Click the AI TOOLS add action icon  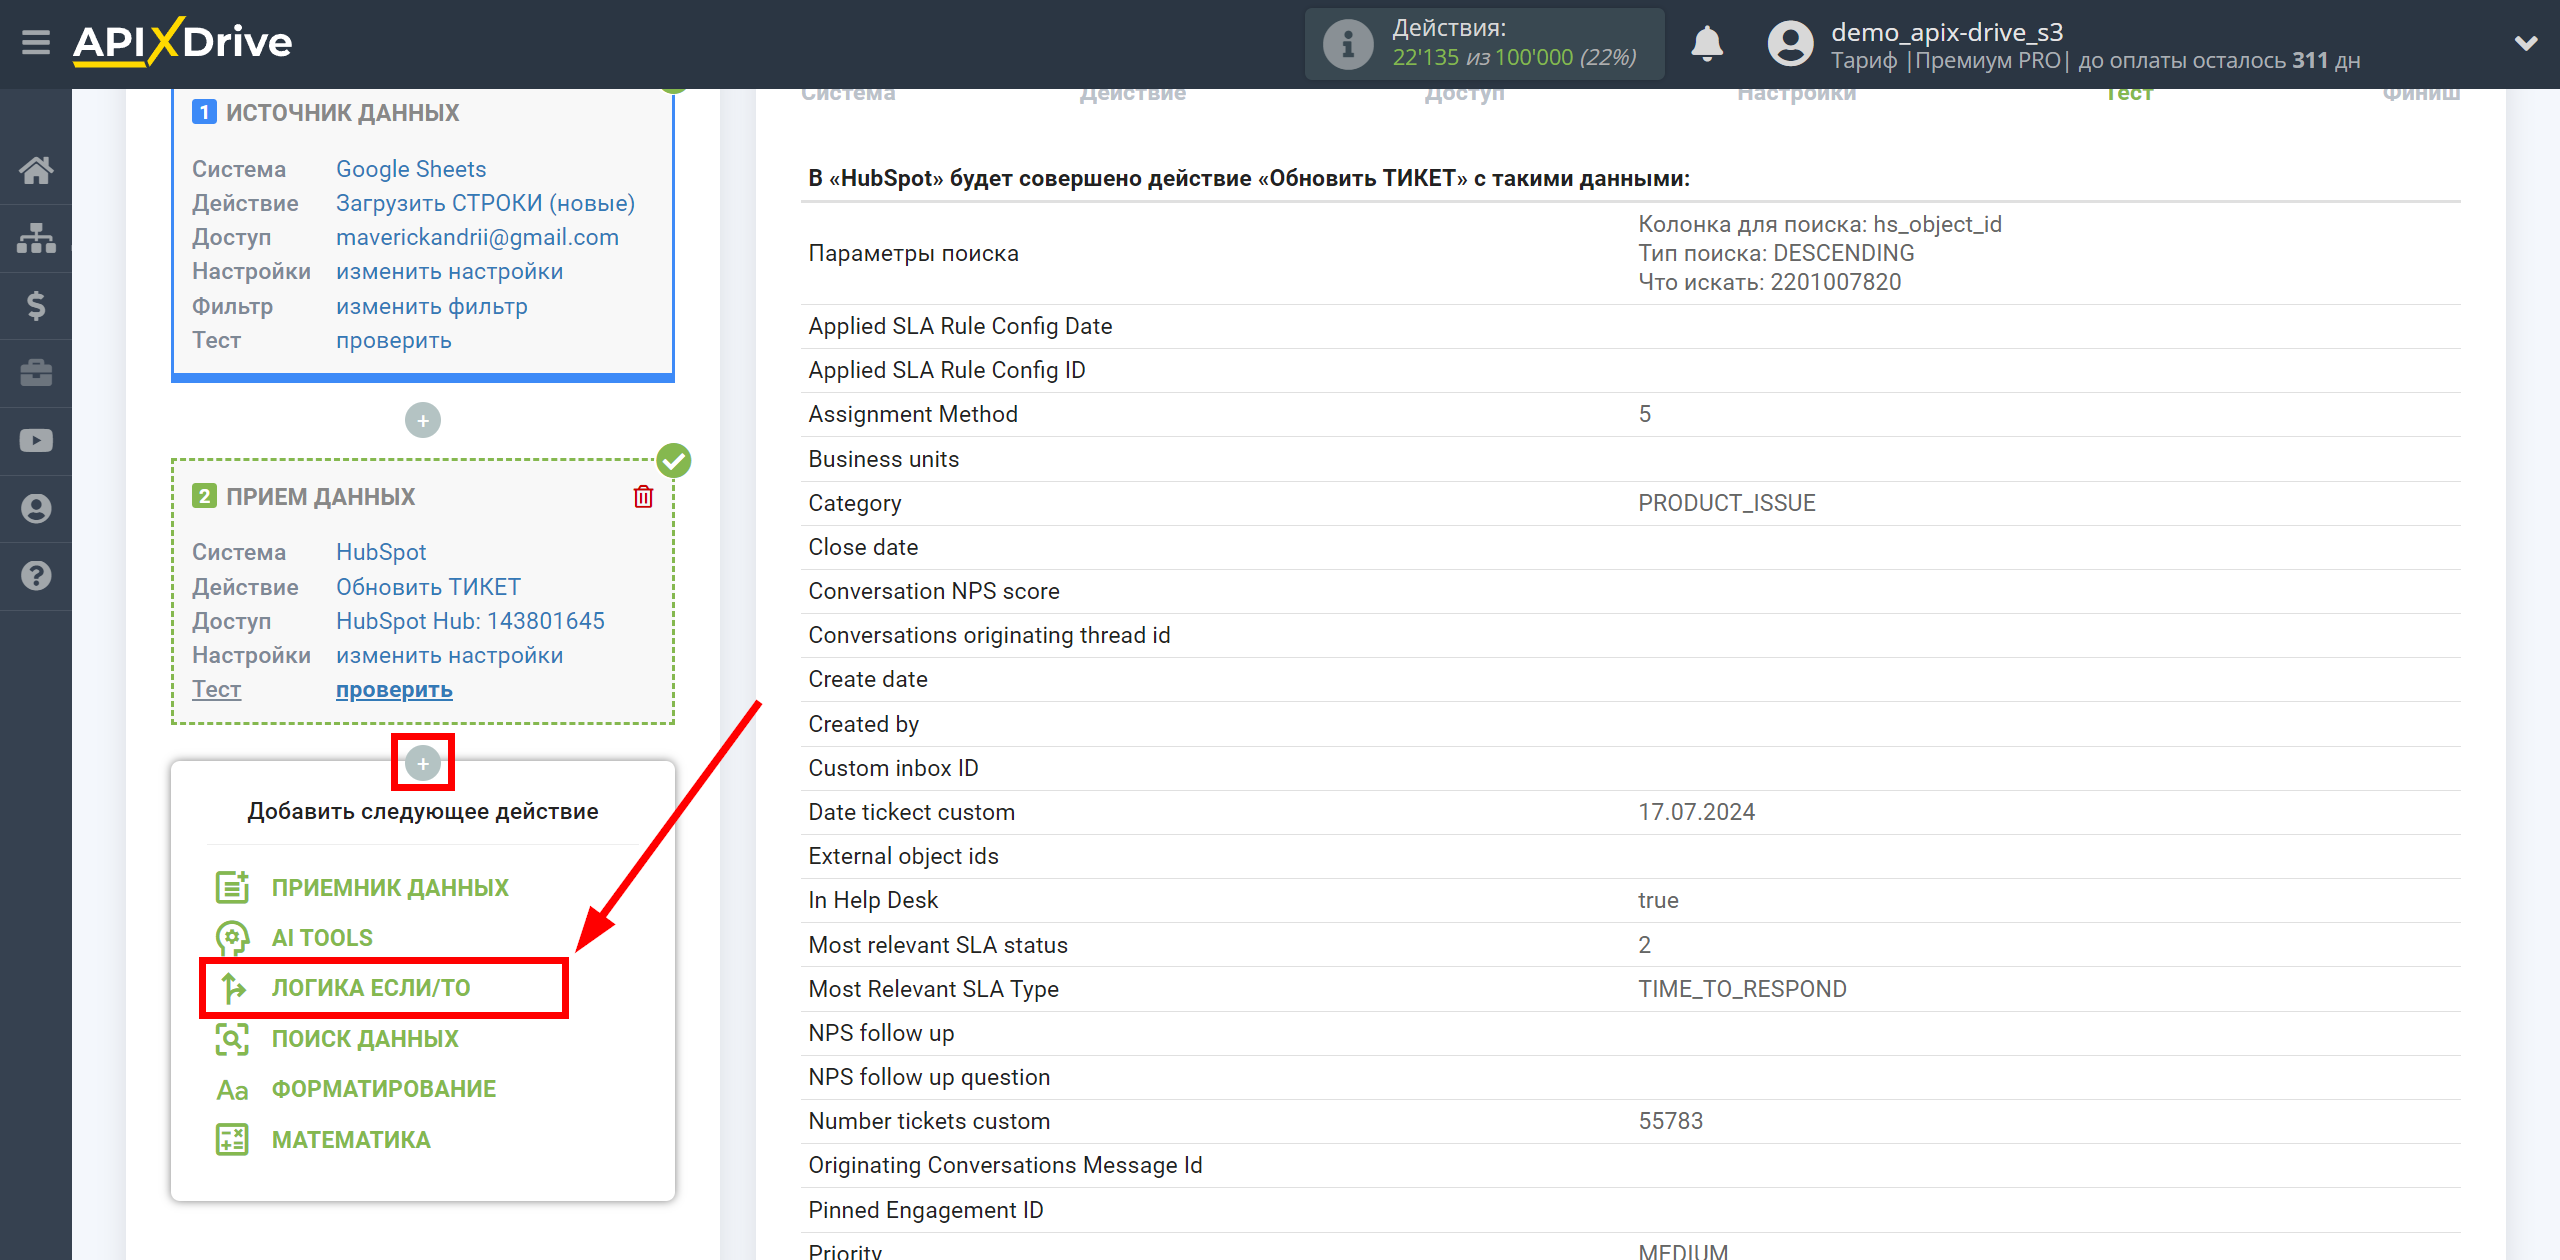(230, 935)
